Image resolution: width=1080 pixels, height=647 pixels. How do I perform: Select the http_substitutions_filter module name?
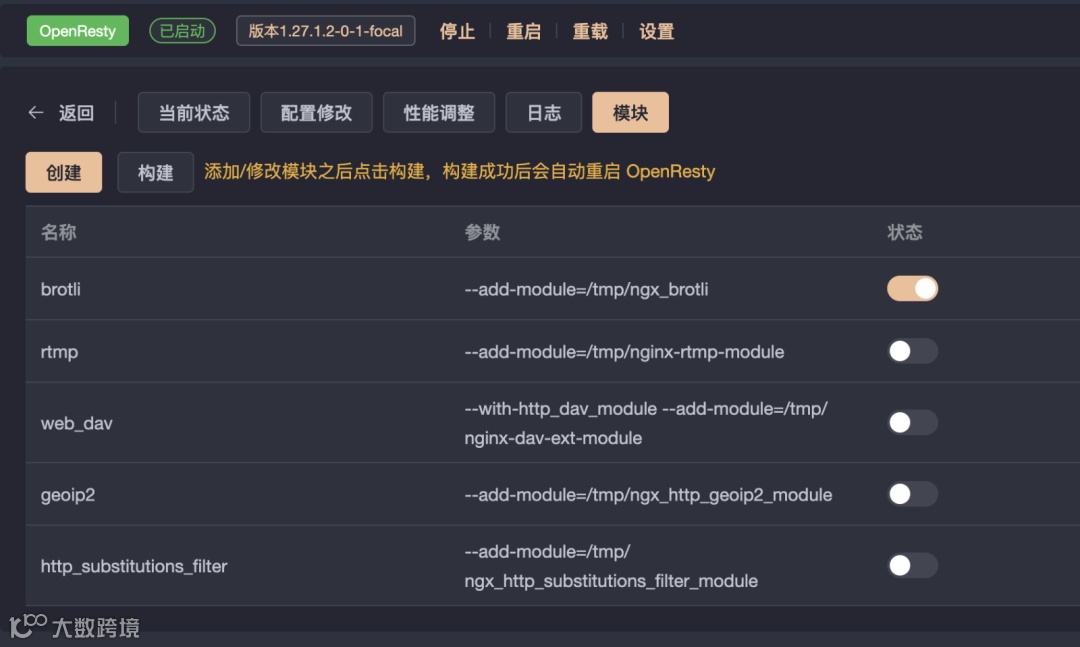click(x=134, y=566)
